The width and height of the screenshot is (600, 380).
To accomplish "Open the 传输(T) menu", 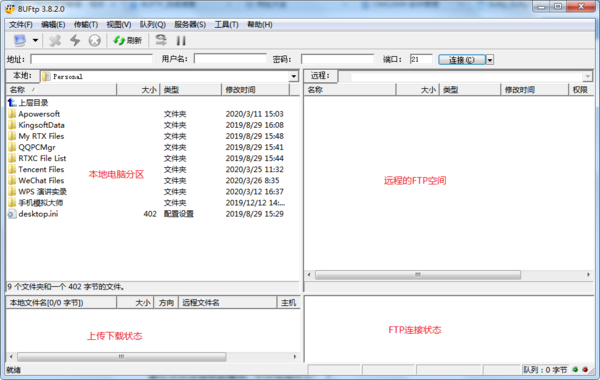I will point(86,24).
